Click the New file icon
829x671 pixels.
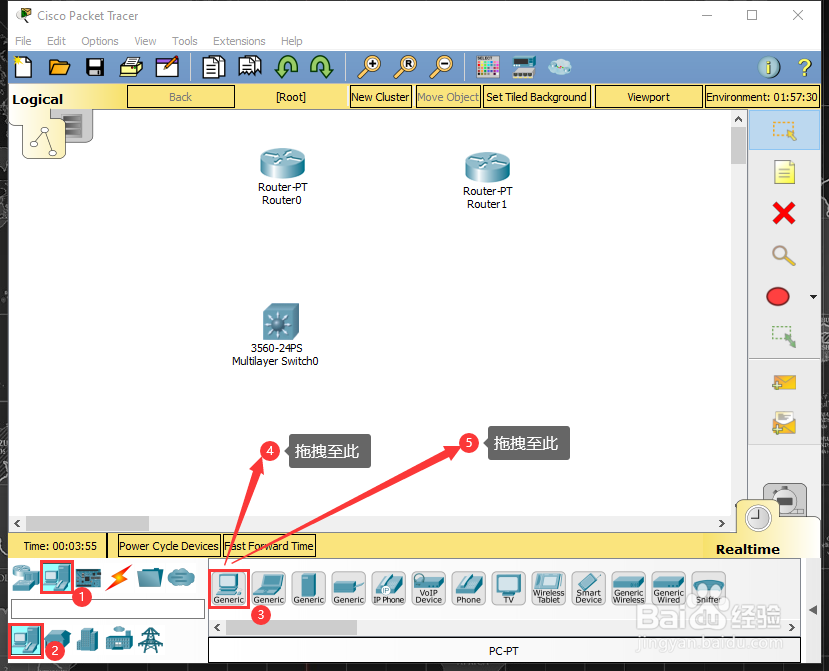click(23, 67)
